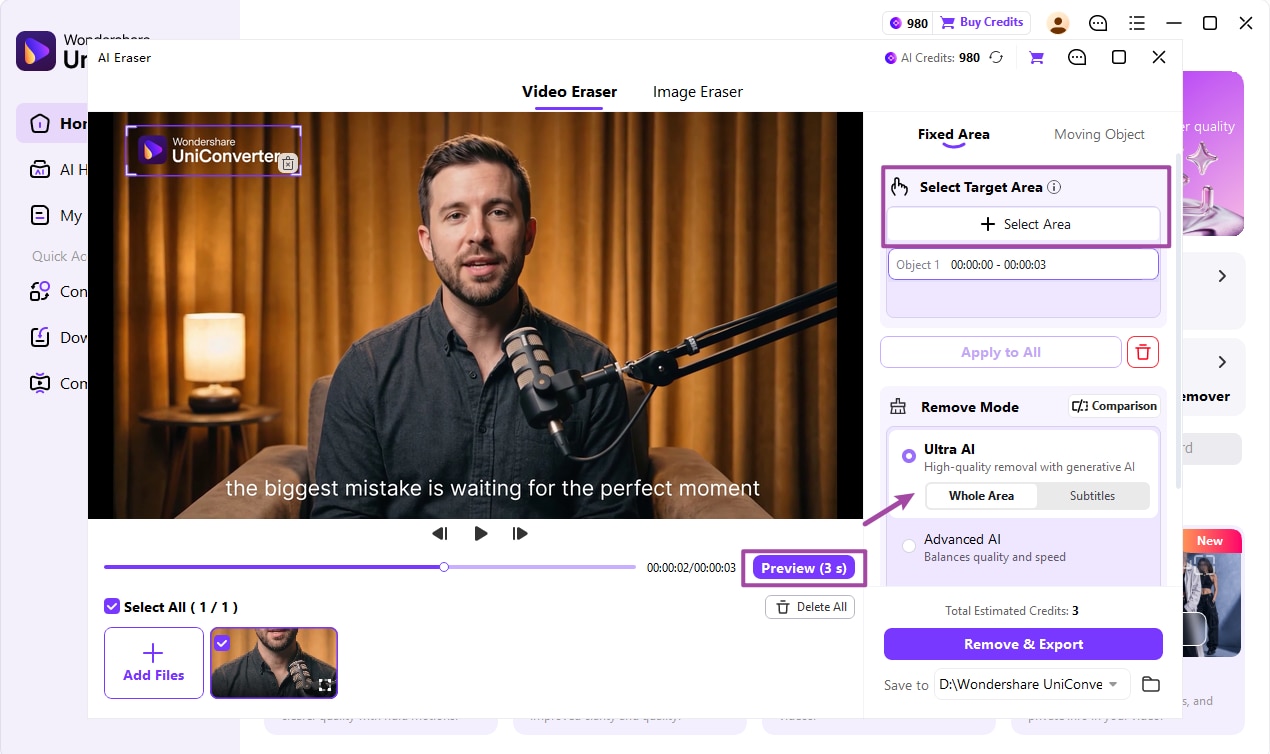The image size is (1270, 754).
Task: Choose the Ultra AI remove mode
Action: [909, 456]
